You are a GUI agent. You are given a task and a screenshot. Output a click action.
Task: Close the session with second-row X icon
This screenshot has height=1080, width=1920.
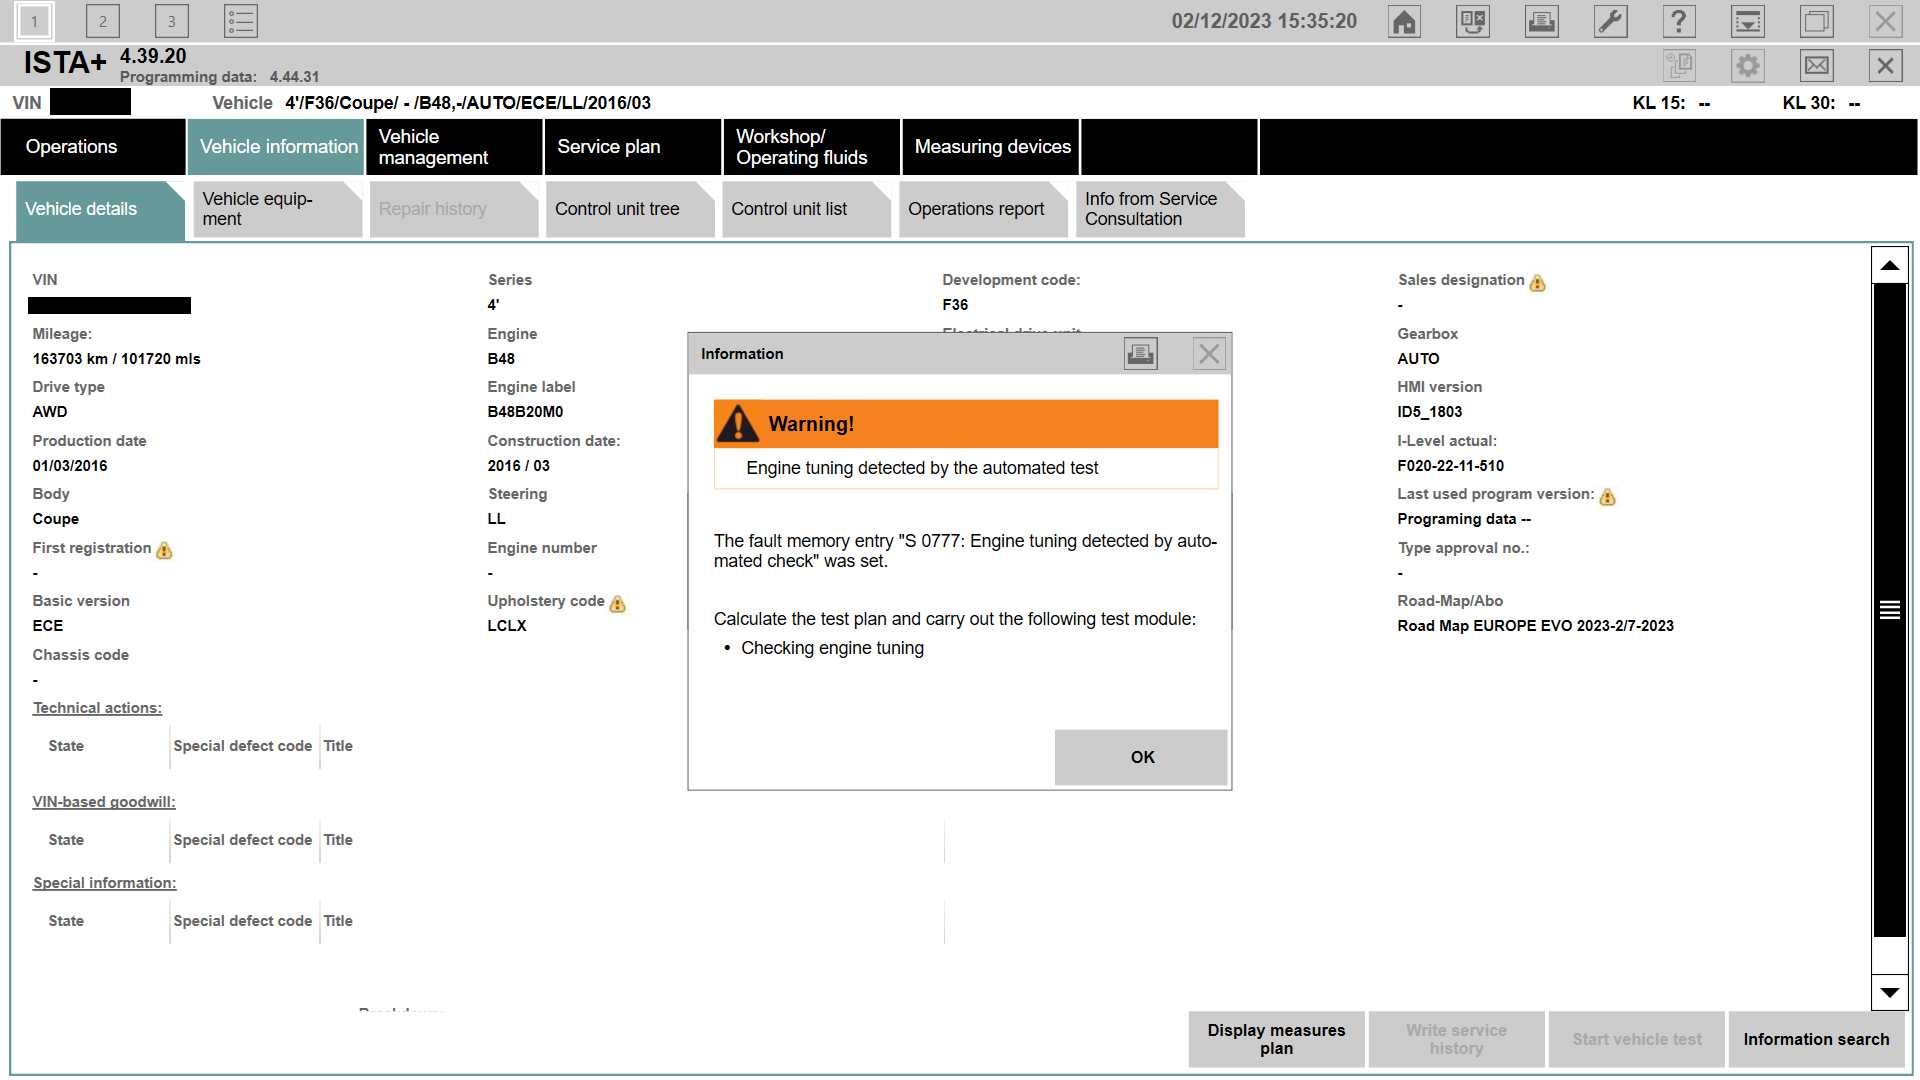[1885, 66]
